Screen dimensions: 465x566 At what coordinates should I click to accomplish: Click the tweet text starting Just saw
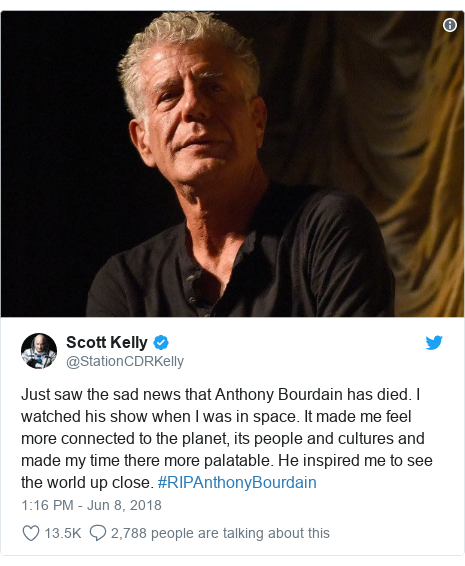coord(227,438)
